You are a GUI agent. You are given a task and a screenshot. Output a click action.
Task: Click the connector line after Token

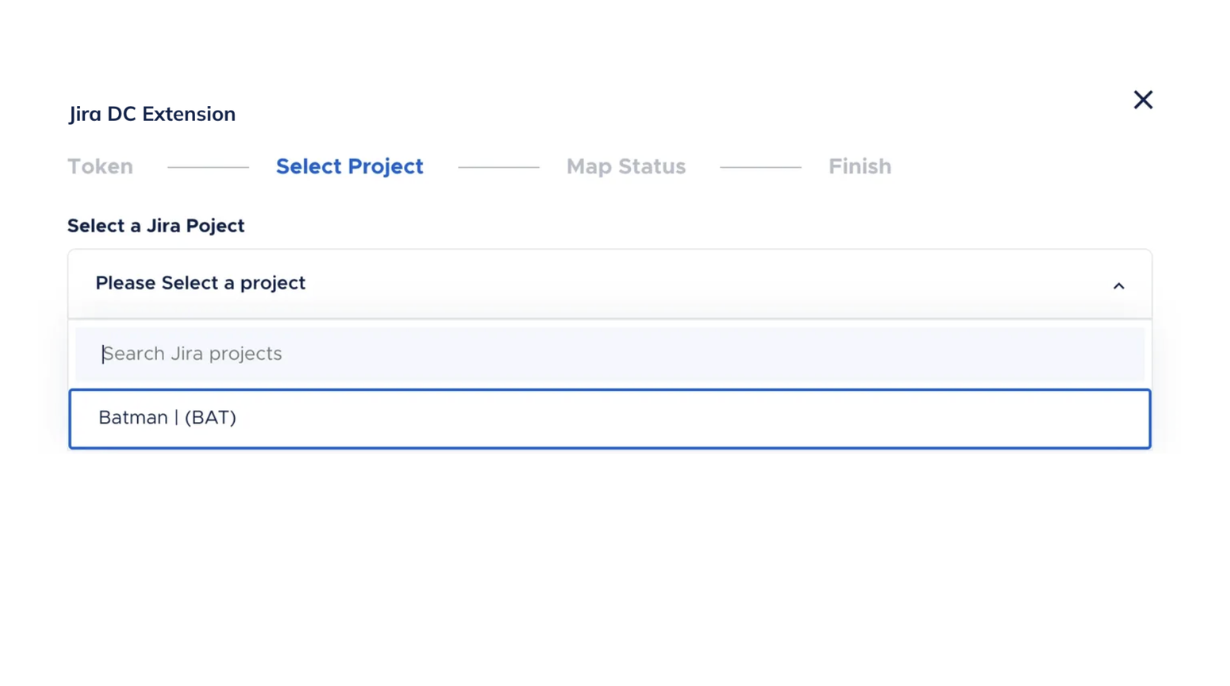tap(208, 167)
